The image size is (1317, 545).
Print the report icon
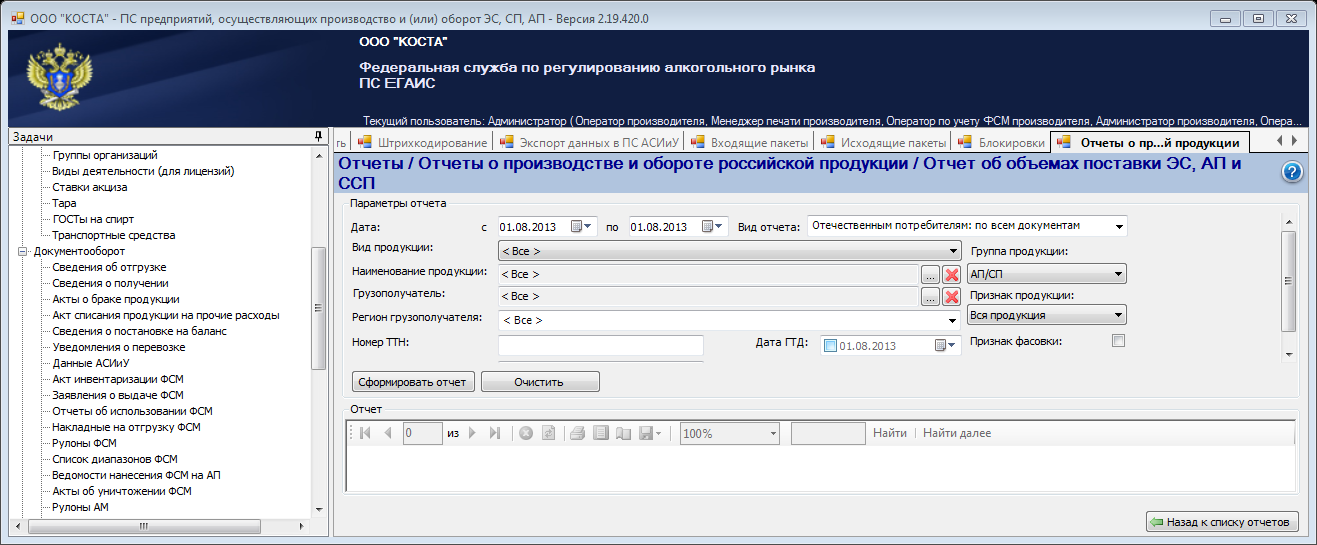click(577, 433)
